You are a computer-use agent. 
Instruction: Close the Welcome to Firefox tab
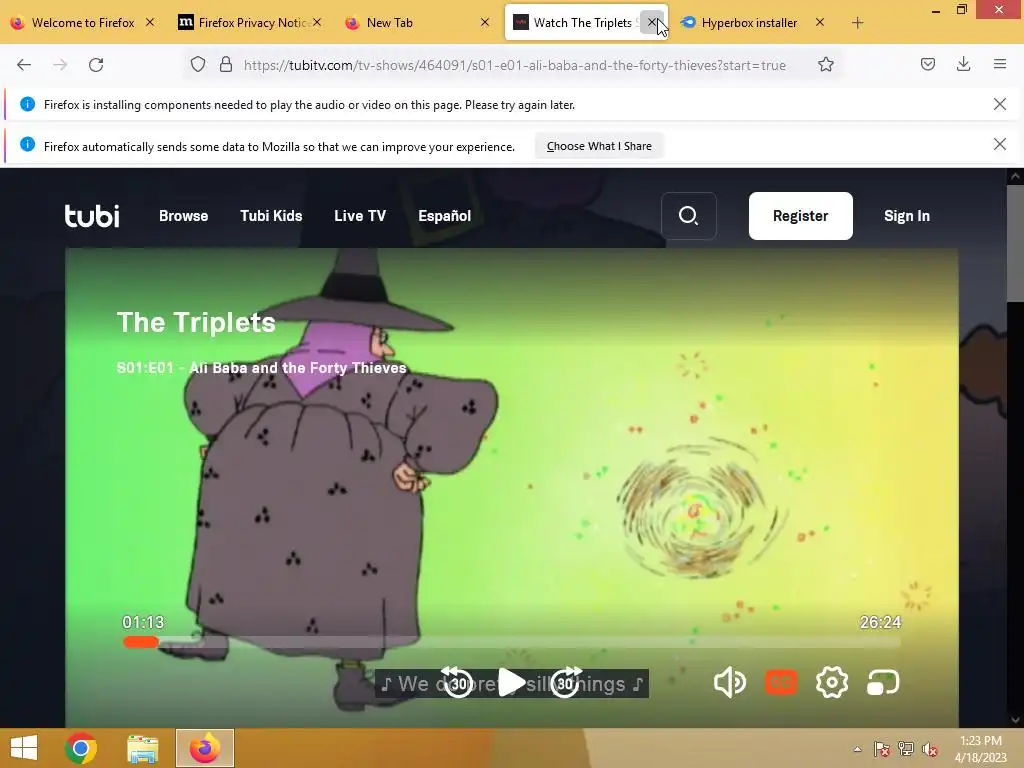(150, 22)
